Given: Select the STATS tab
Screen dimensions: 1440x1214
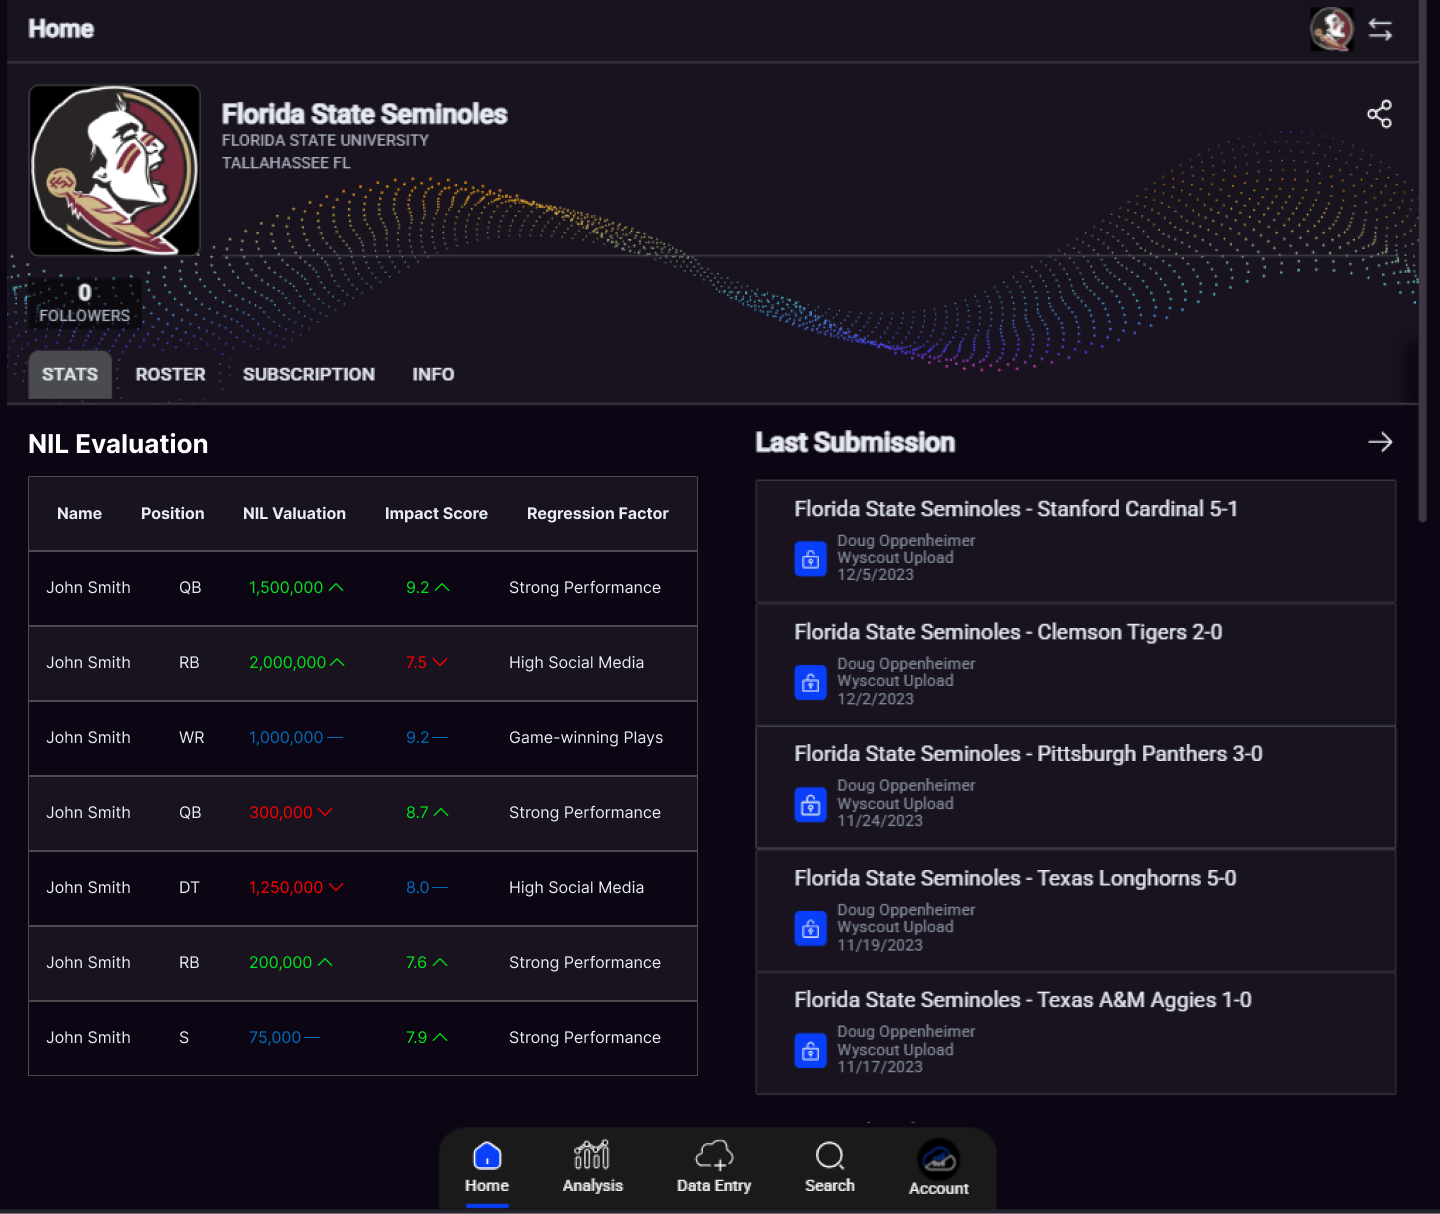Looking at the screenshot, I should pyautogui.click(x=70, y=374).
